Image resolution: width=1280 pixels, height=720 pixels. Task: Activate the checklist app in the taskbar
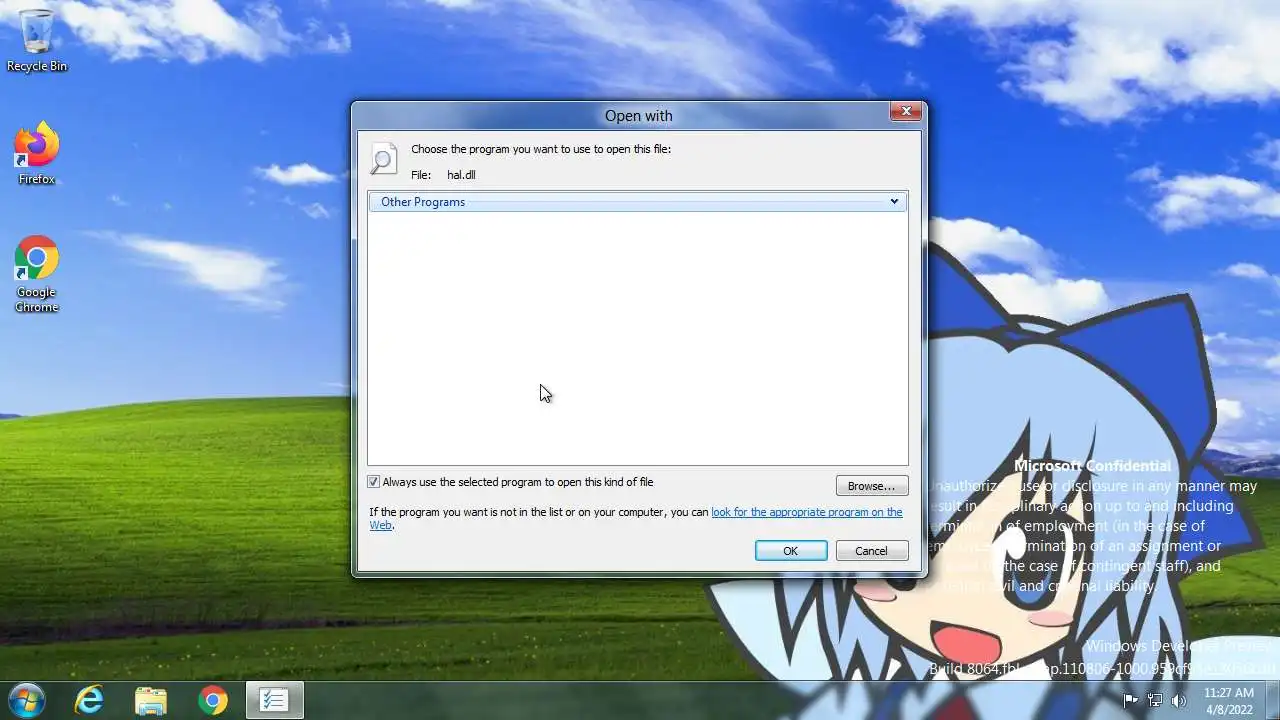point(274,700)
